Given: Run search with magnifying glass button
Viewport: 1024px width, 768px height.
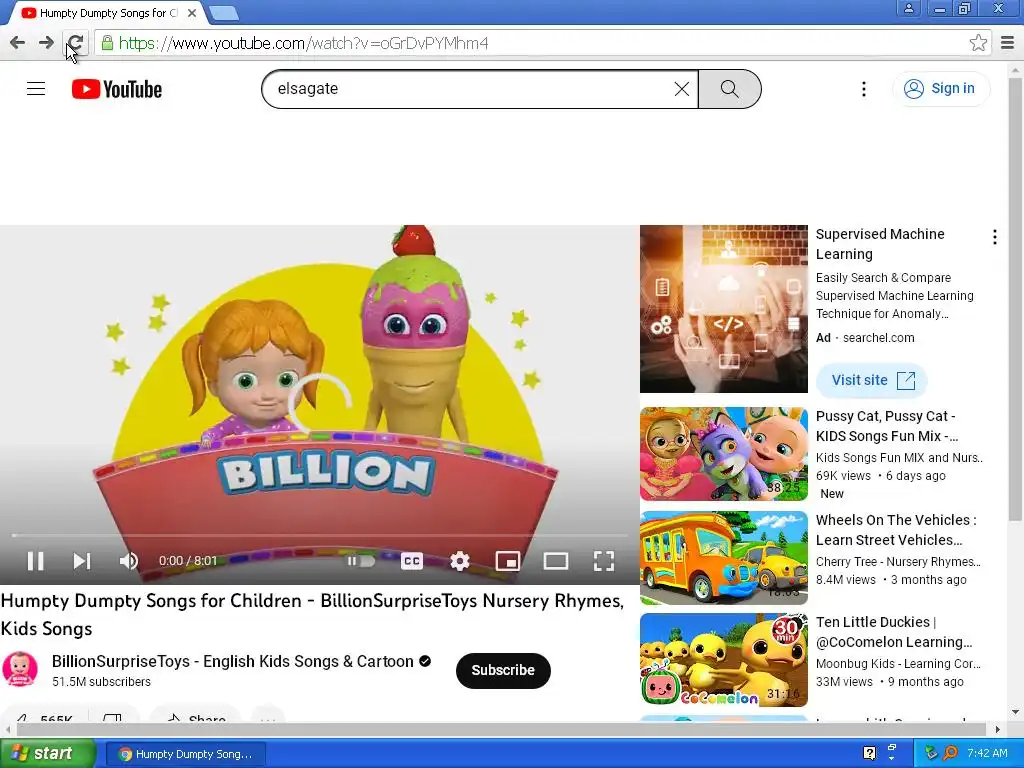Looking at the screenshot, I should [x=729, y=89].
